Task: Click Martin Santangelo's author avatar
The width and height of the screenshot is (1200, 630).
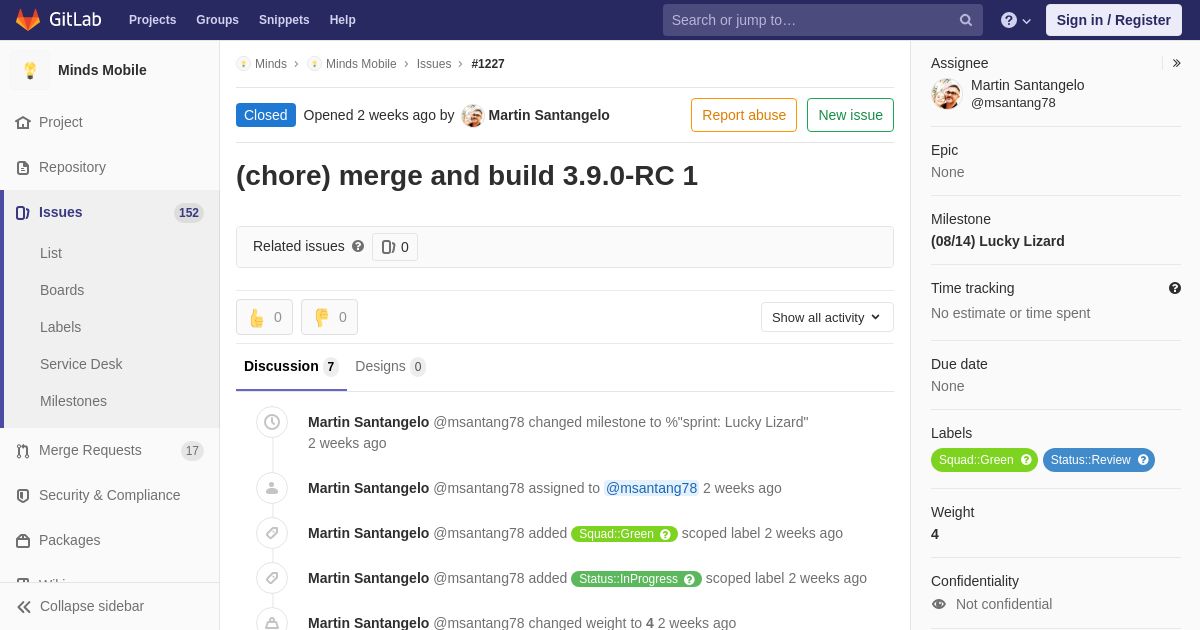Action: point(473,115)
